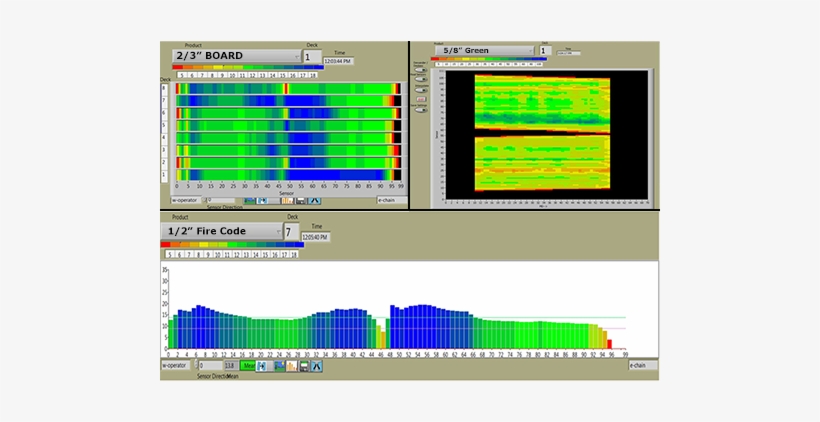Viewport: 820px width, 422px height.
Task: Open the 2/3" BOARD product dropdown
Action: pyautogui.click(x=237, y=56)
